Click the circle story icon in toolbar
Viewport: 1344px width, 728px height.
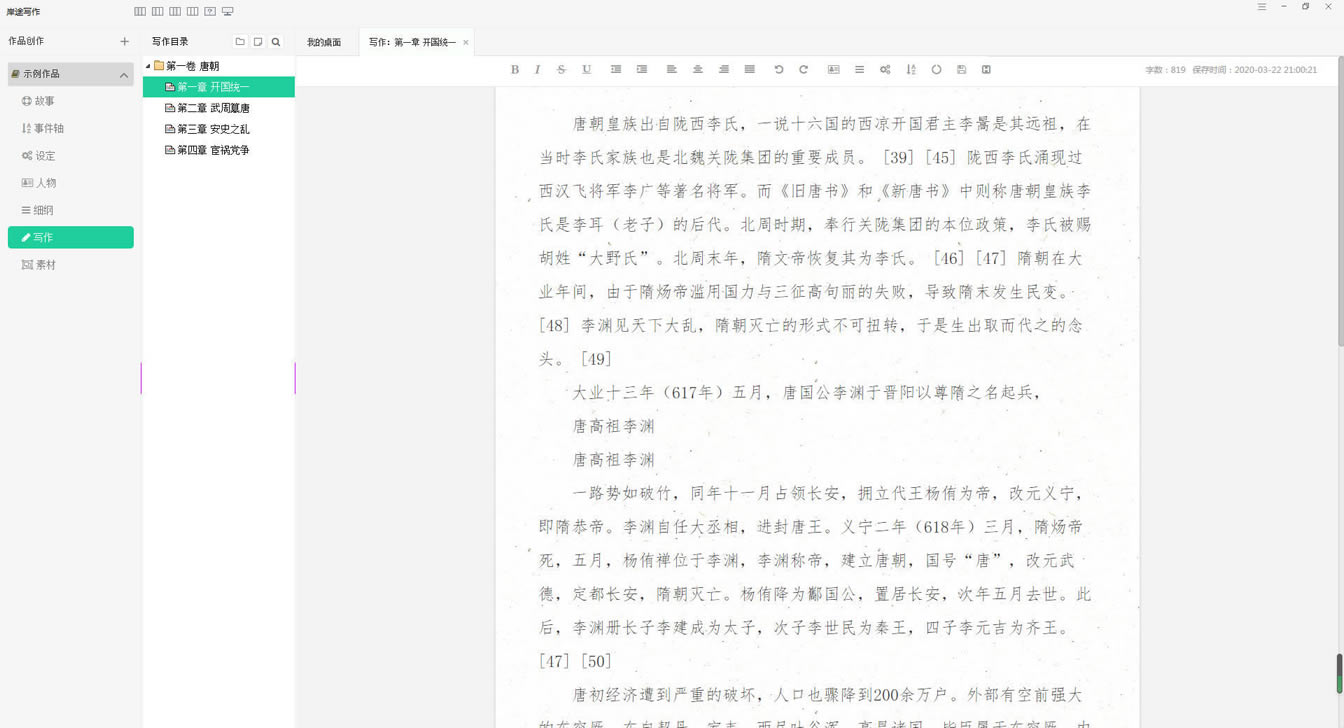(936, 70)
